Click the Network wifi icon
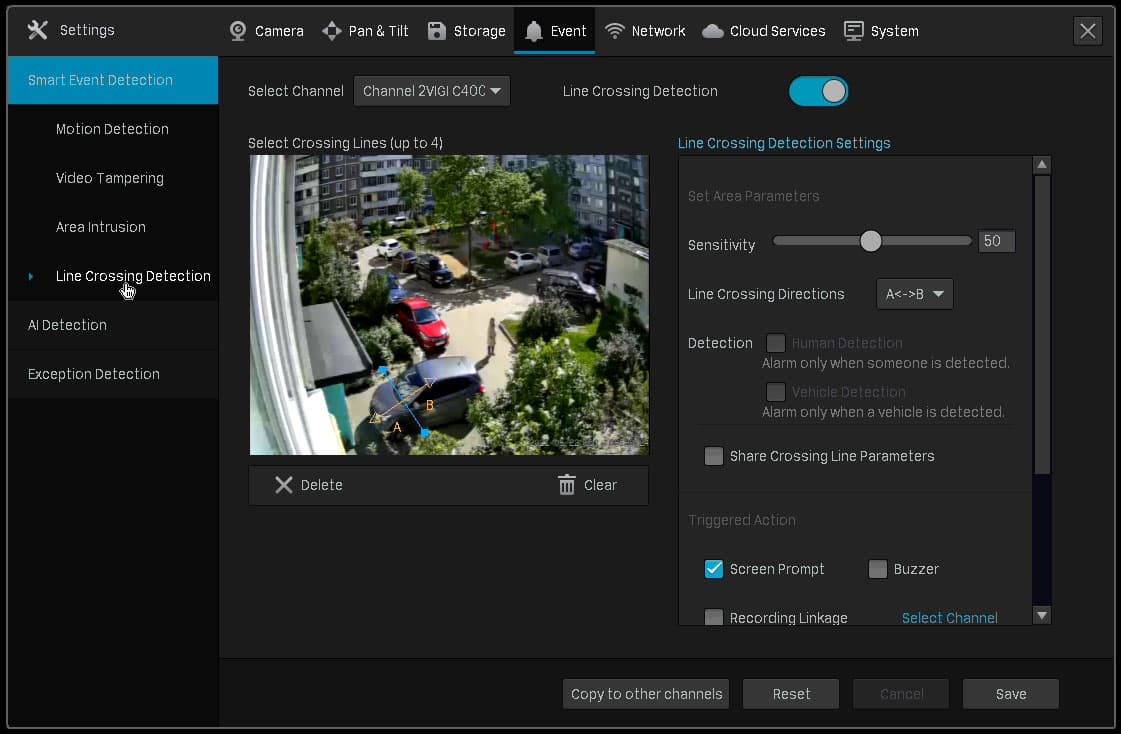1121x734 pixels. [614, 31]
